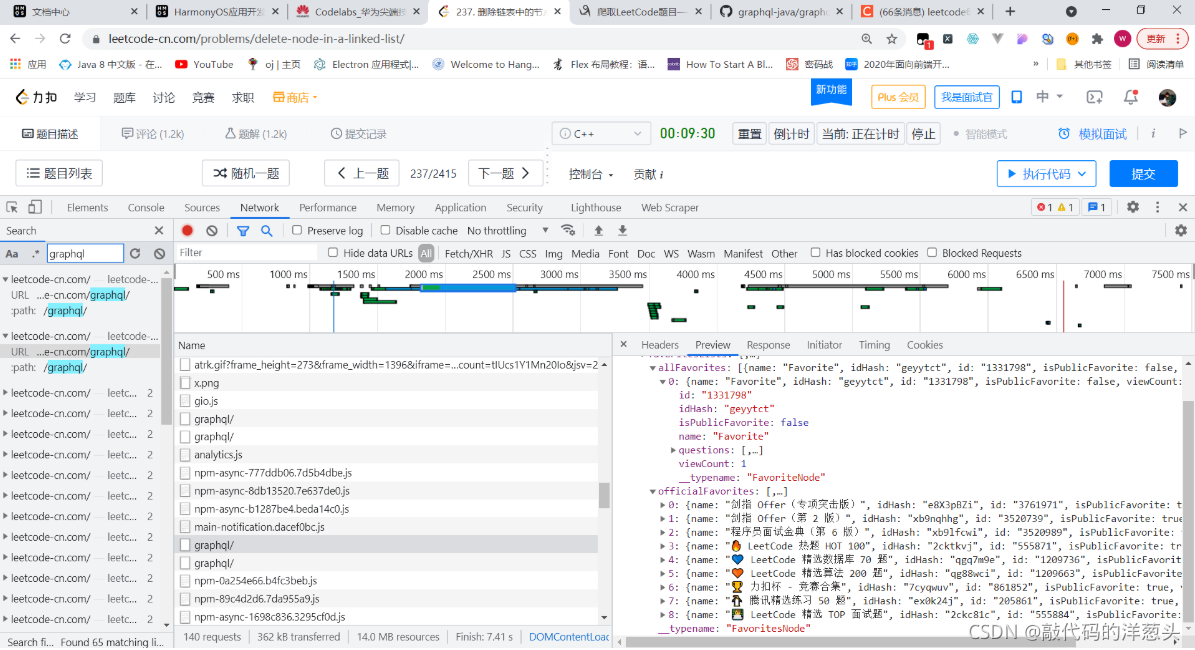Click the 随机一题 random problem button
1195x650 pixels.
(x=245, y=174)
